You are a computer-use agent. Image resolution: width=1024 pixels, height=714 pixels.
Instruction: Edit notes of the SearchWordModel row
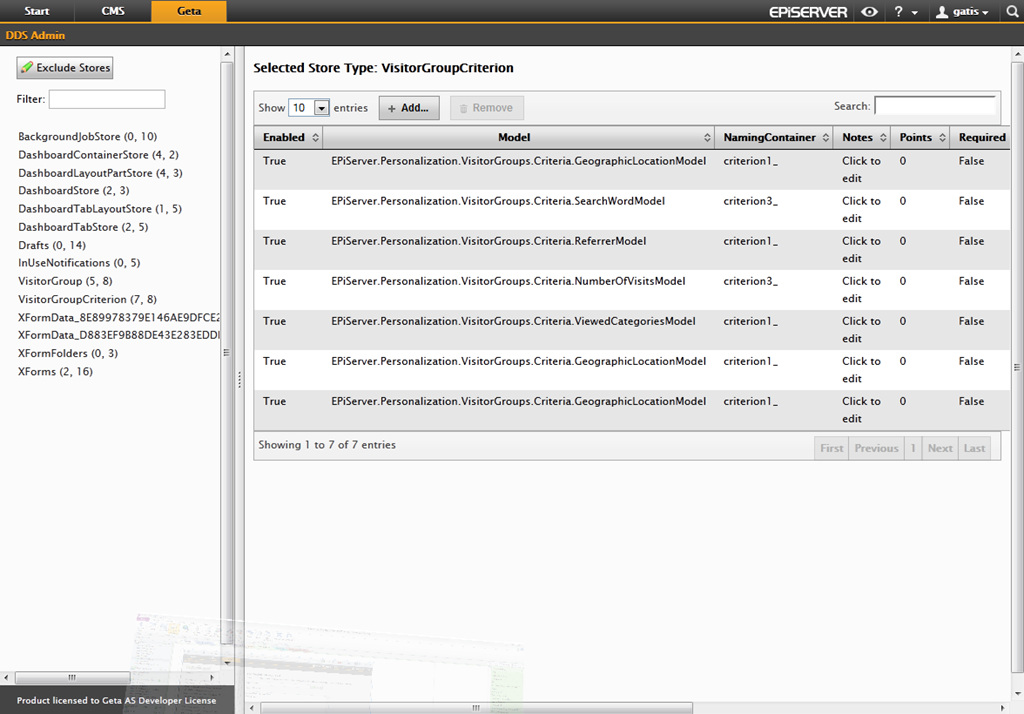[860, 209]
